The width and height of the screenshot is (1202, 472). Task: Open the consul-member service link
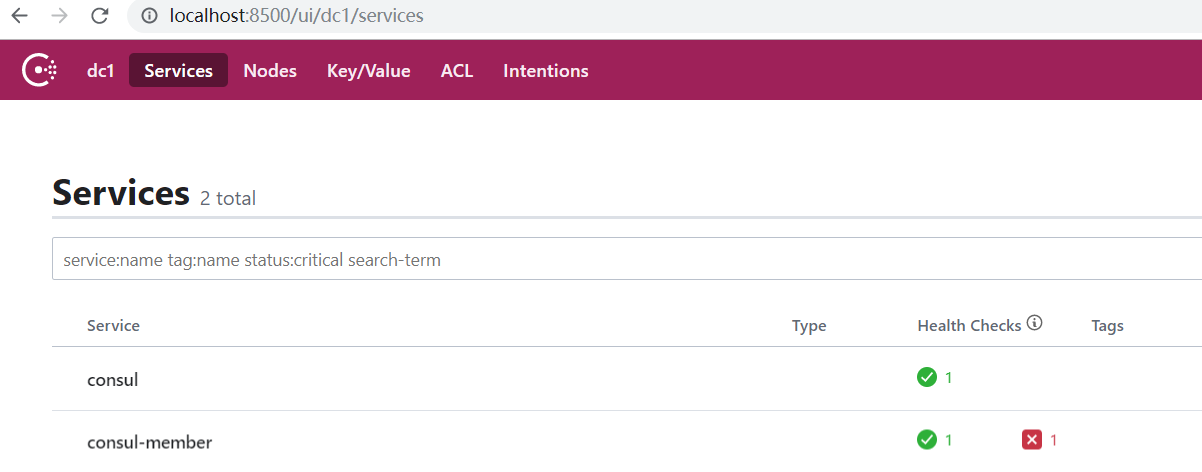(150, 442)
